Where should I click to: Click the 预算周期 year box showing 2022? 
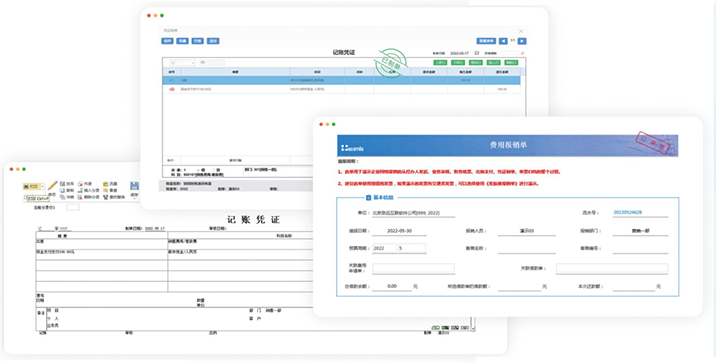[x=384, y=248]
